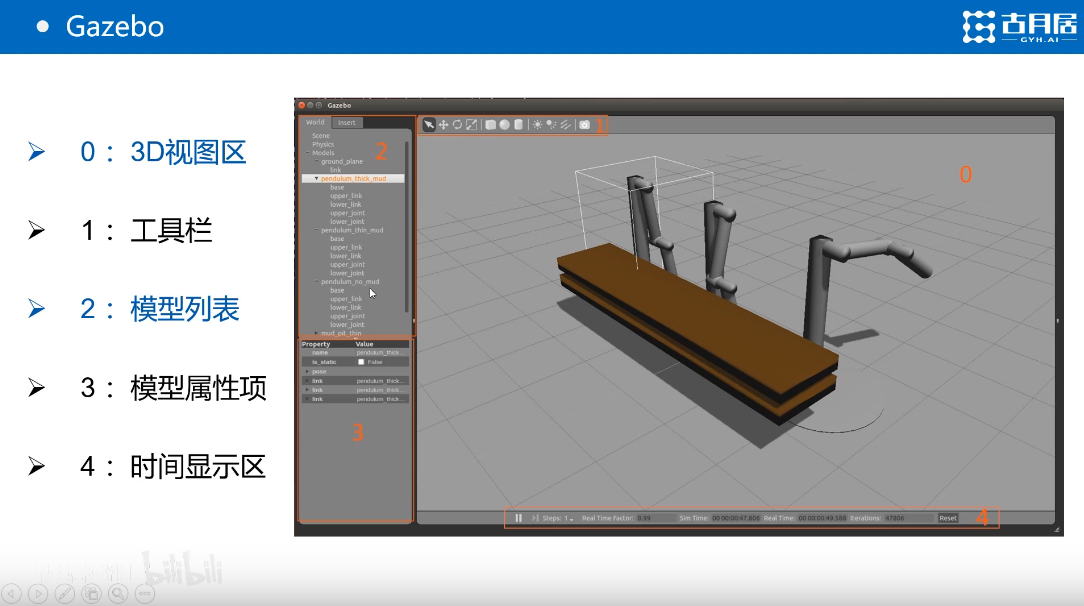
Task: Take a screenshot with the camera icon
Action: click(x=585, y=124)
